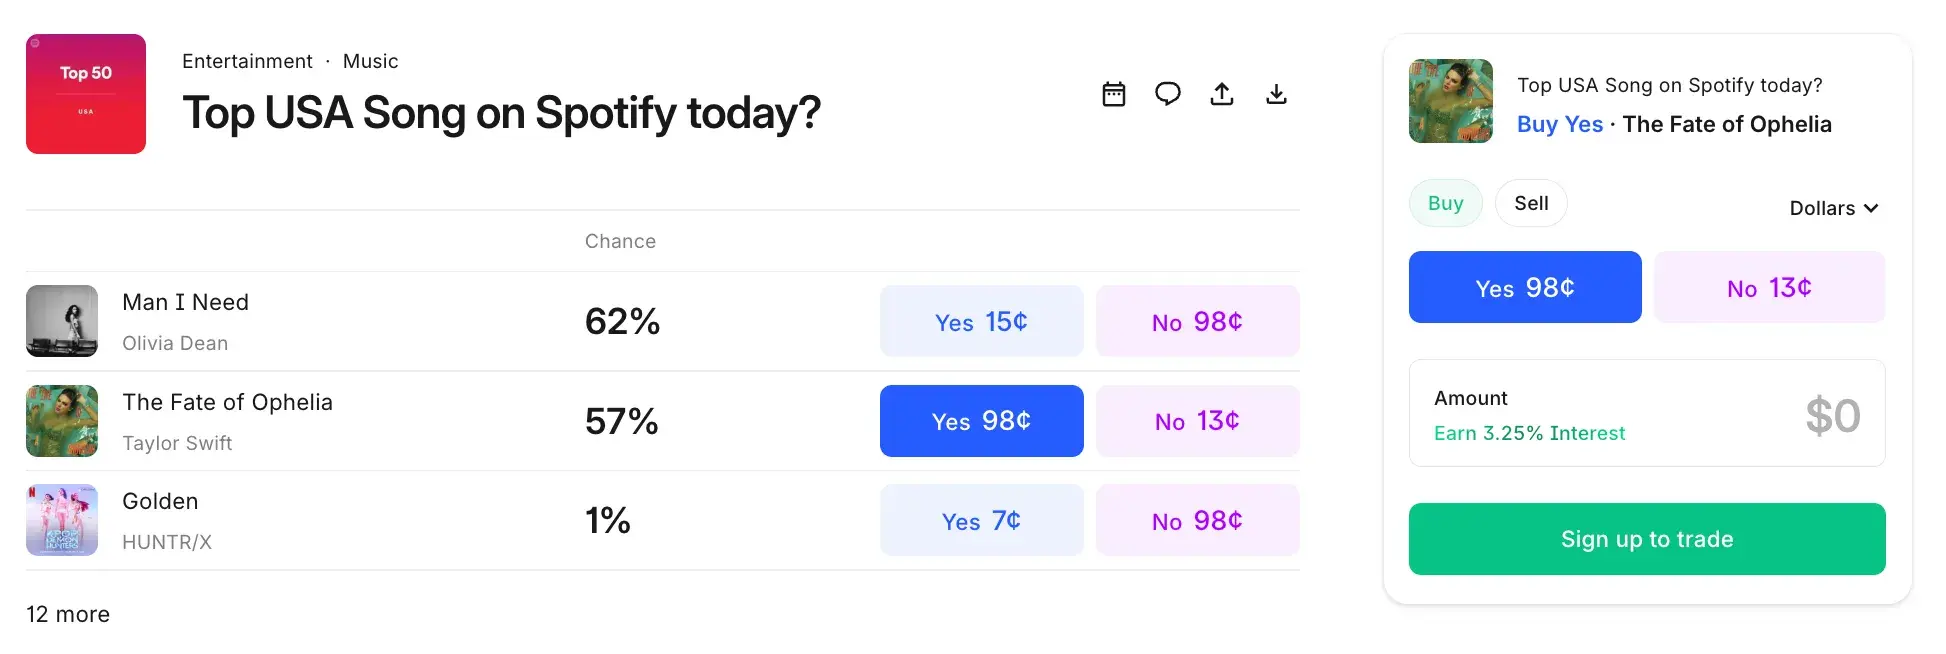
Task: Click The Fate of Ophelia thumbnail in trade panel
Action: tap(1450, 101)
